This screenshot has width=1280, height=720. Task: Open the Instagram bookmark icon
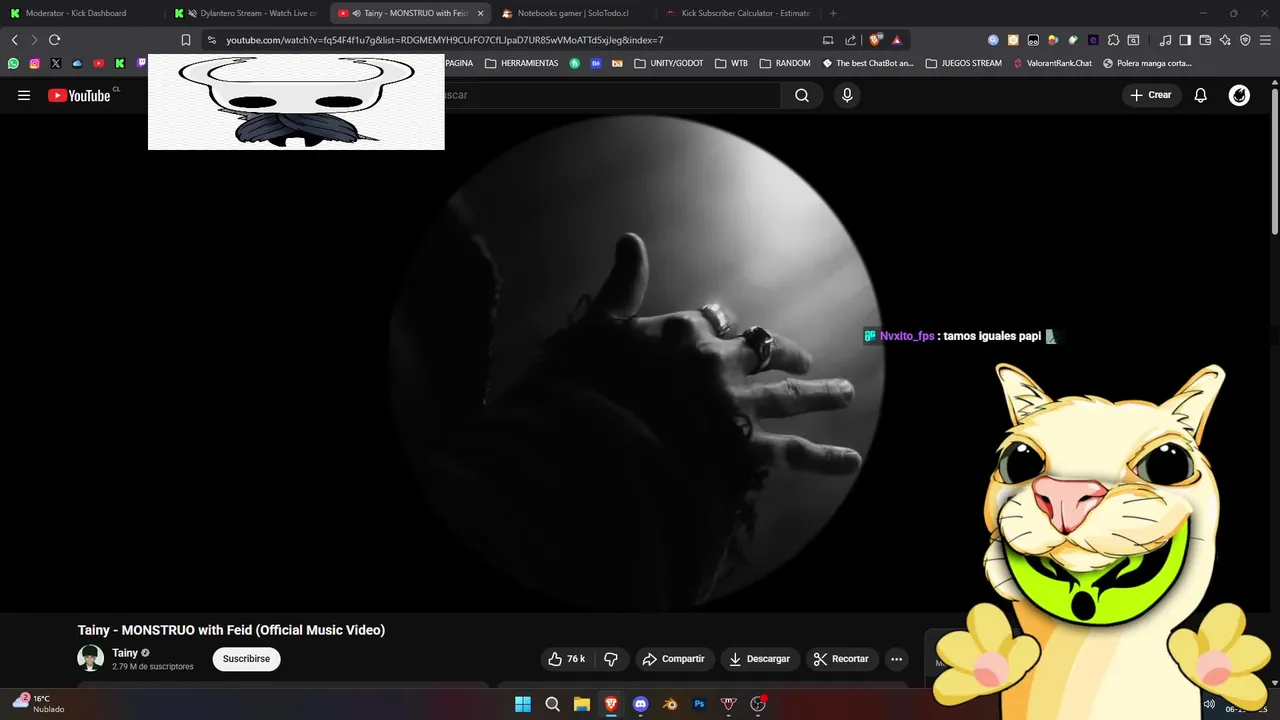point(34,63)
